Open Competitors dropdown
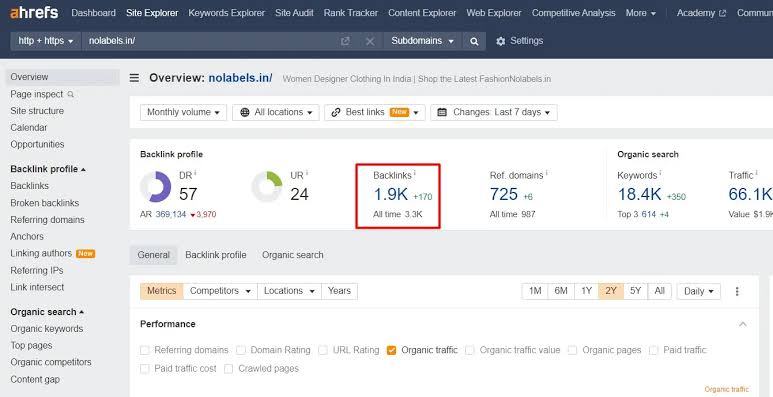773x397 pixels. pyautogui.click(x=220, y=291)
